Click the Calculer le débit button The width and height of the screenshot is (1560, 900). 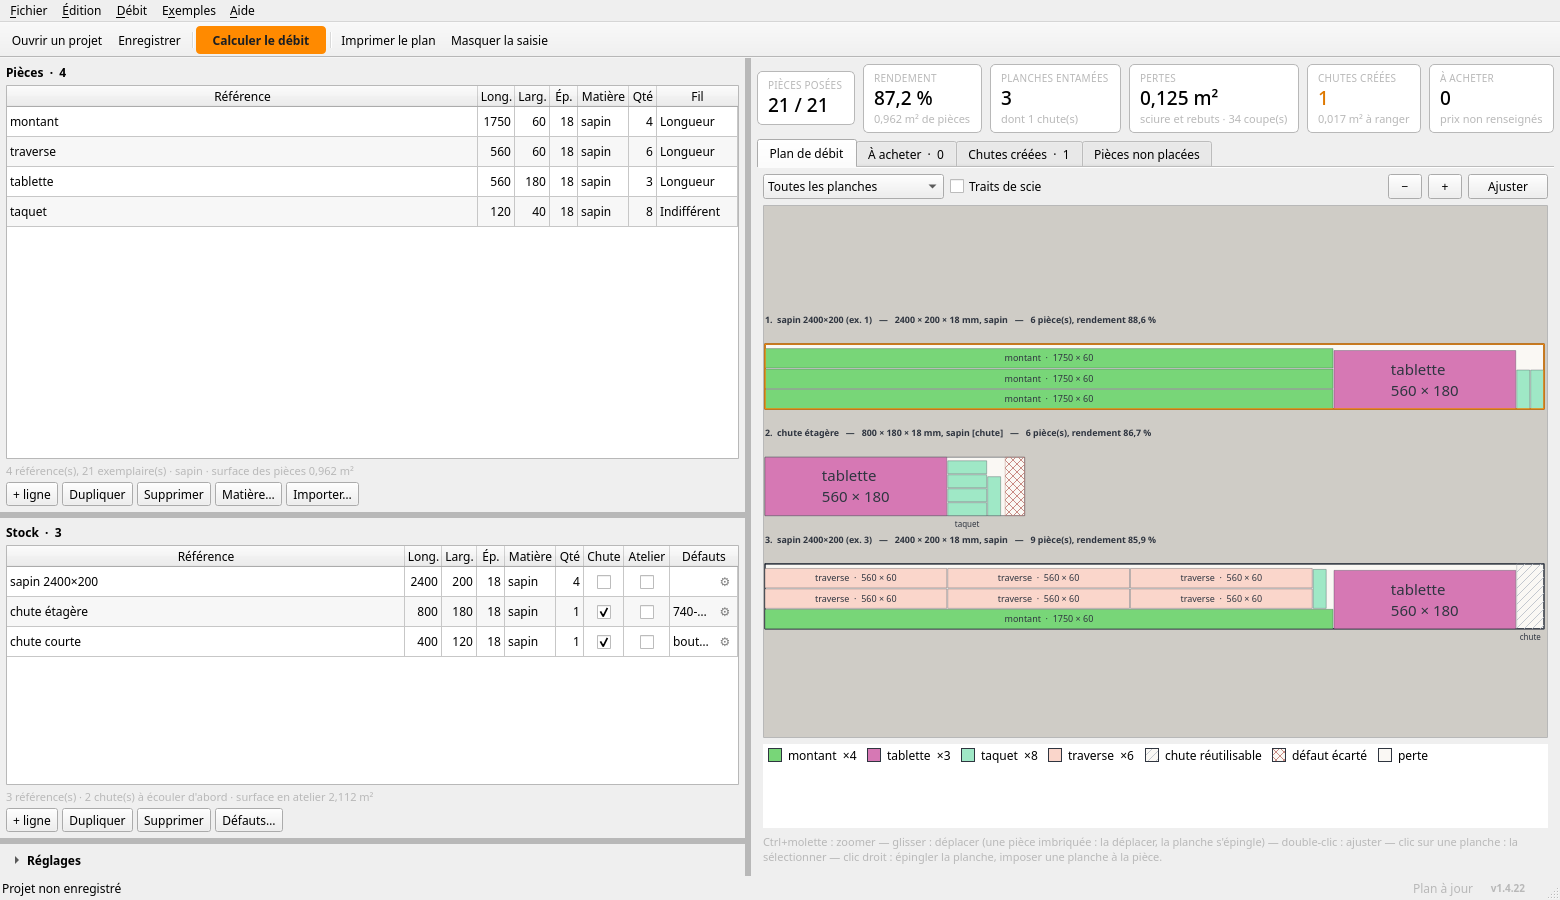point(261,40)
